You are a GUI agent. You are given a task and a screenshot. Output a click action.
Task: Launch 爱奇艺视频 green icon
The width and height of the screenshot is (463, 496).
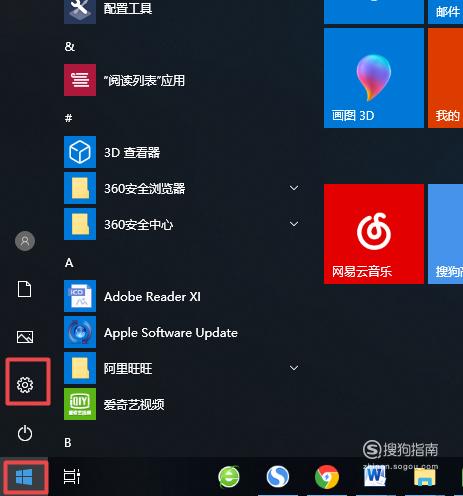click(x=80, y=404)
